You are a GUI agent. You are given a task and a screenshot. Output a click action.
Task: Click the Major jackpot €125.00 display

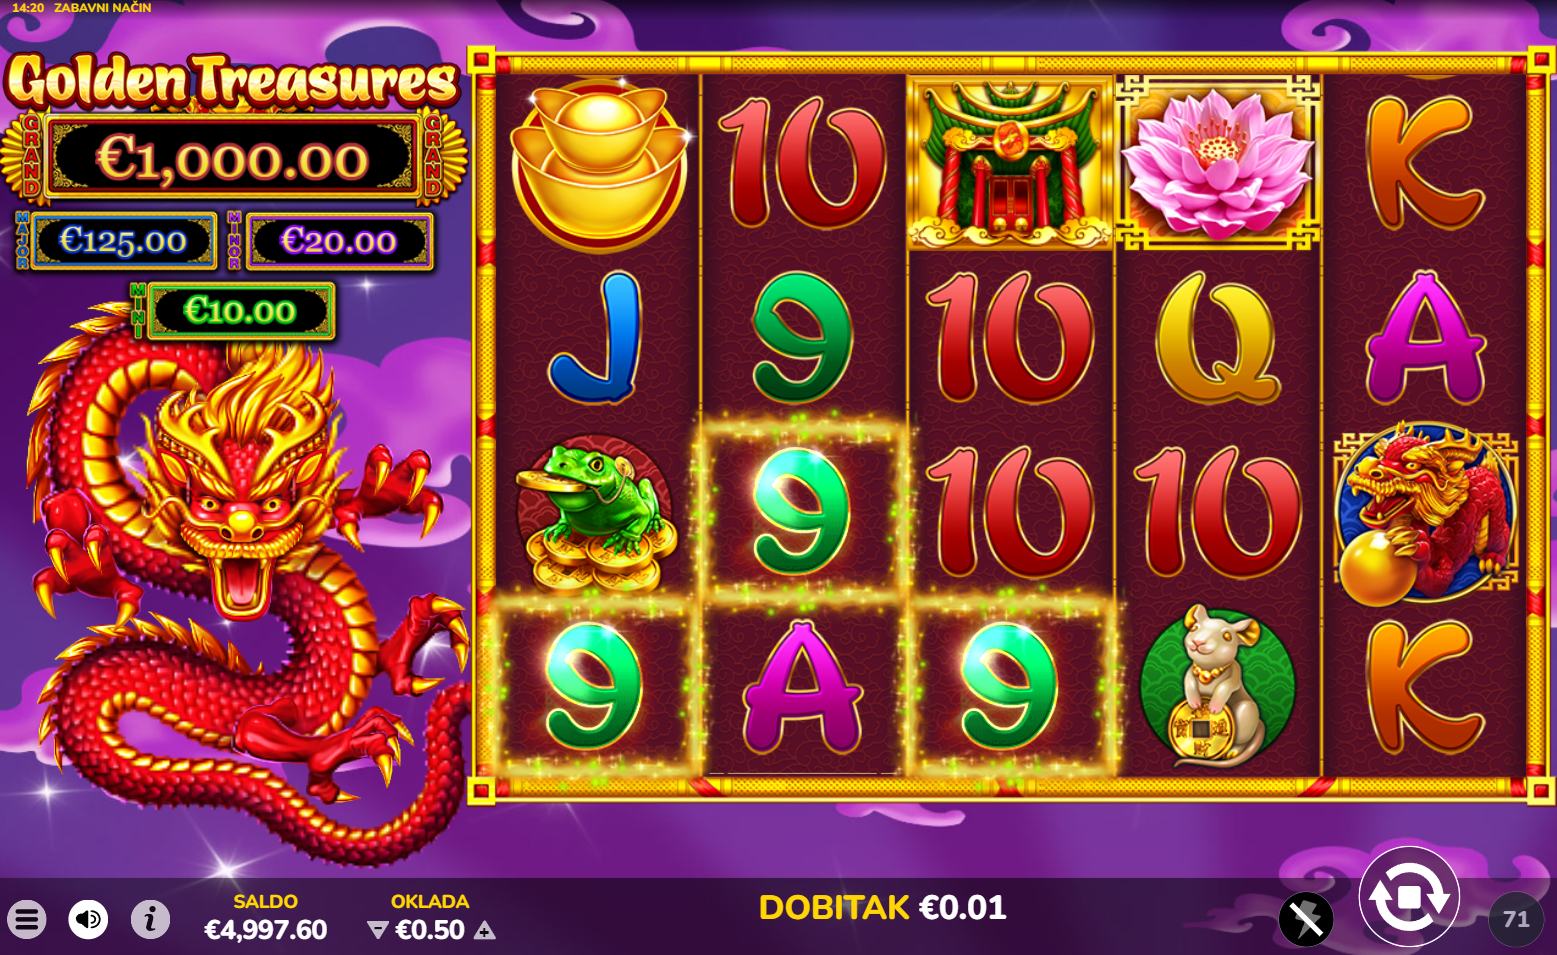point(123,241)
